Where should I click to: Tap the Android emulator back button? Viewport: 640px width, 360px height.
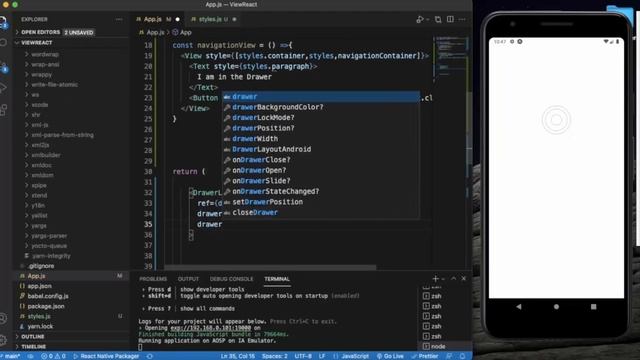click(519, 307)
